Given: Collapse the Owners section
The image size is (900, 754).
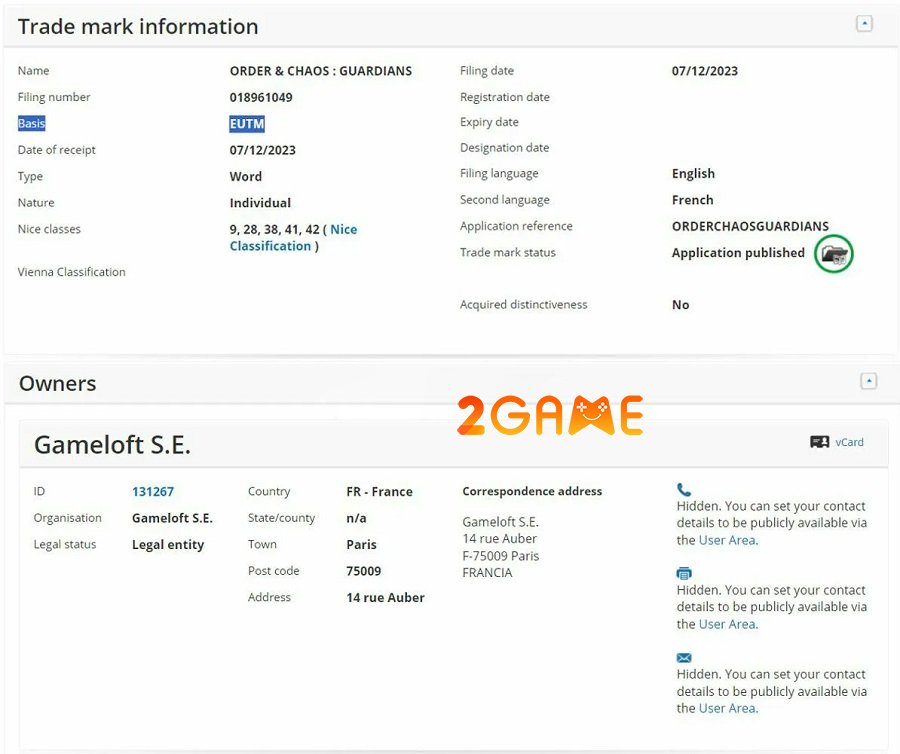Looking at the screenshot, I should 868,381.
